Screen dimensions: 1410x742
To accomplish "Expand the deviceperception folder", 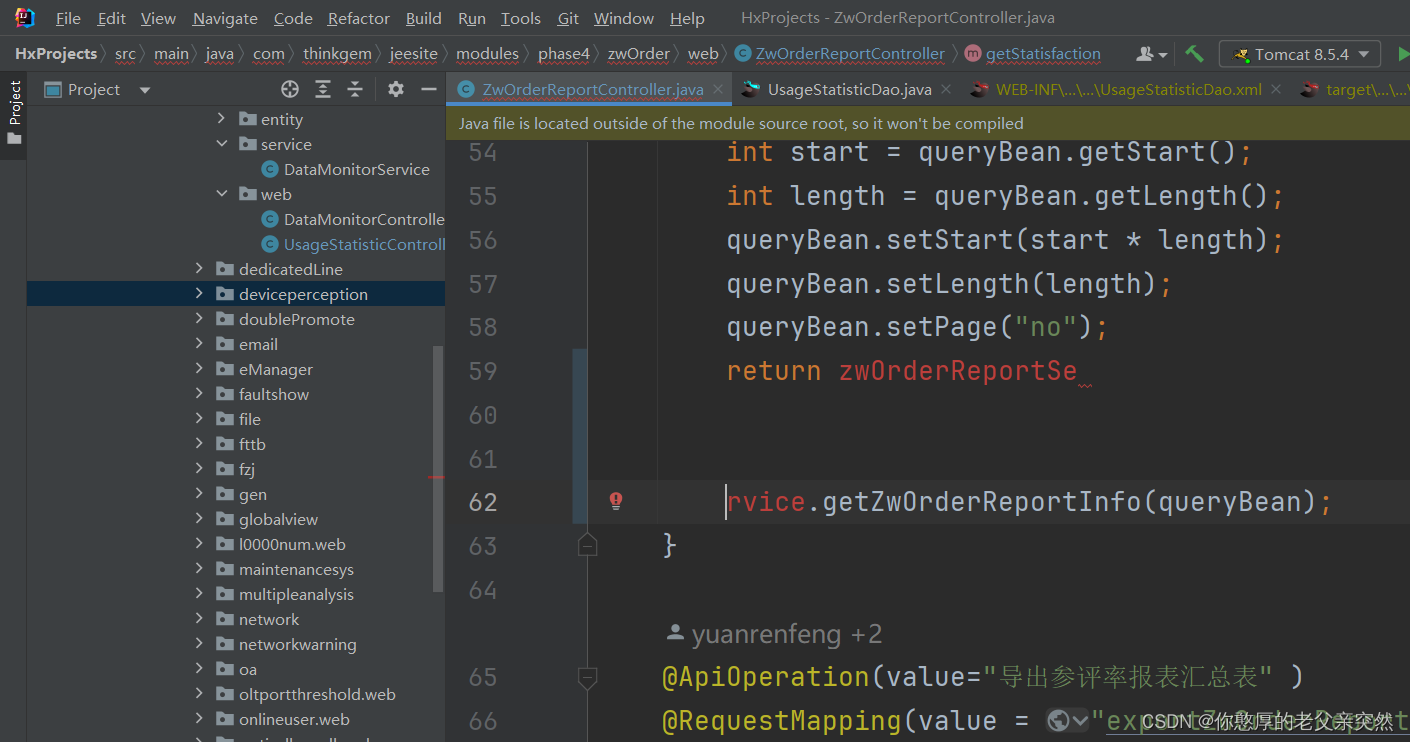I will point(199,294).
